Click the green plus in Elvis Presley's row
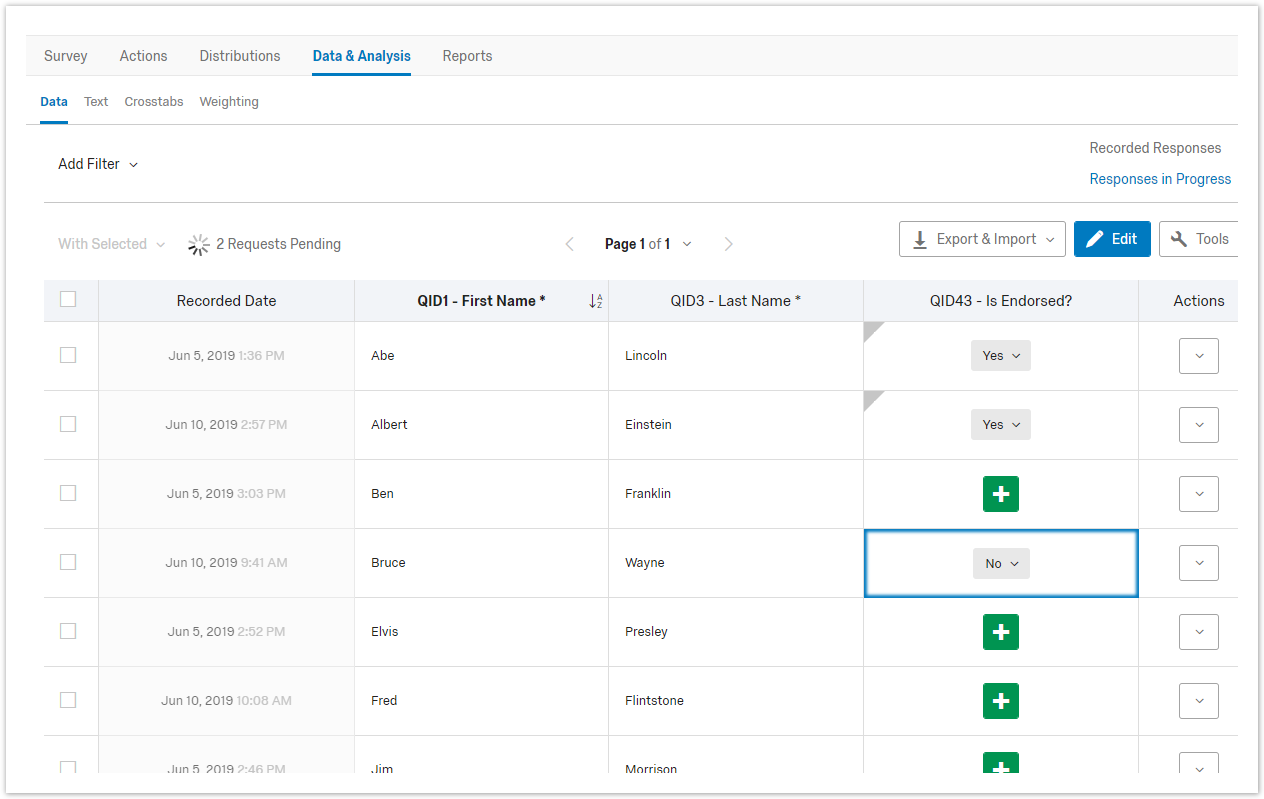The height and width of the screenshot is (799, 1264). [x=1000, y=632]
